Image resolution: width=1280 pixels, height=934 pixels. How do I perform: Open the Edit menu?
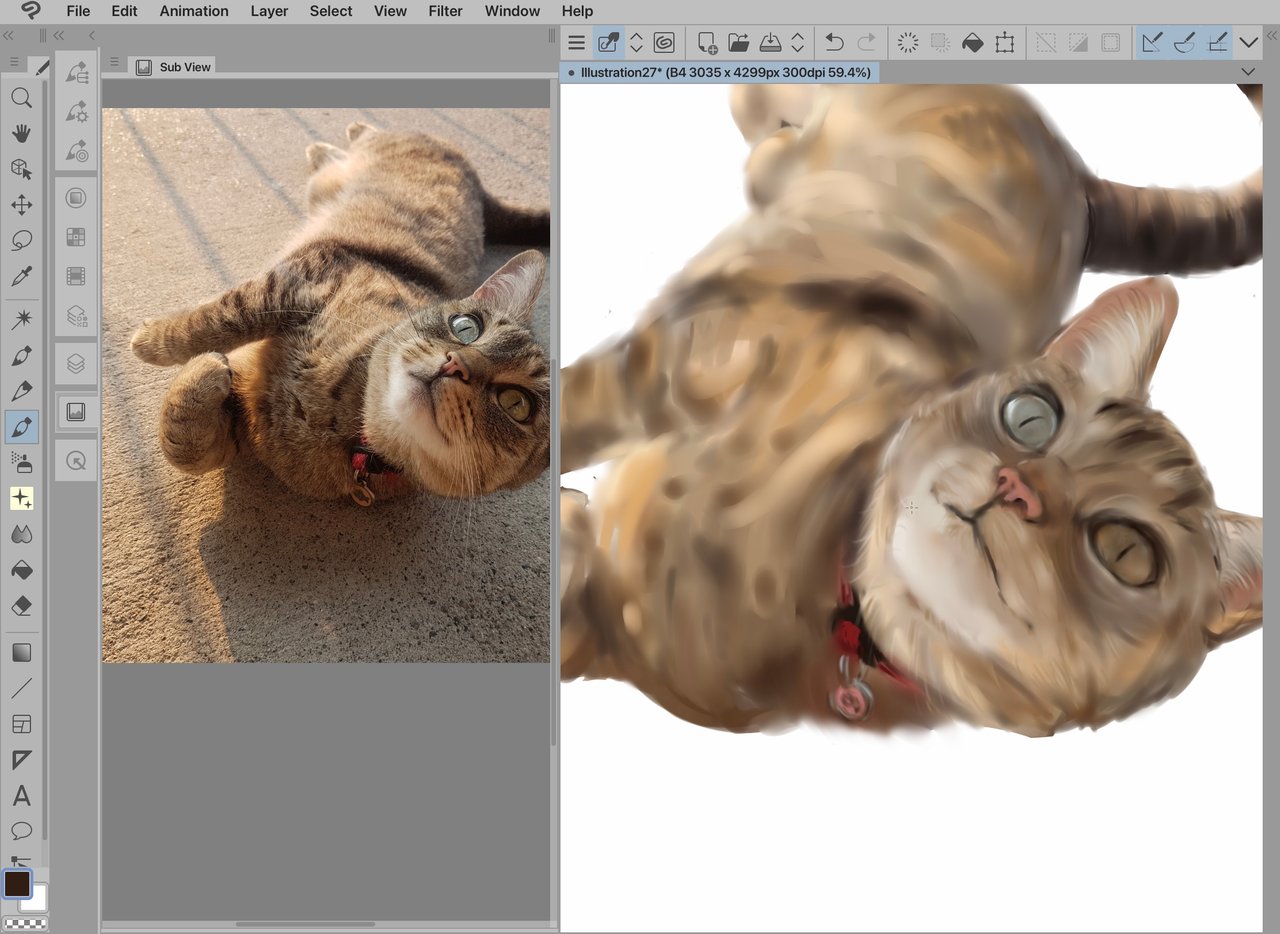pyautogui.click(x=124, y=11)
